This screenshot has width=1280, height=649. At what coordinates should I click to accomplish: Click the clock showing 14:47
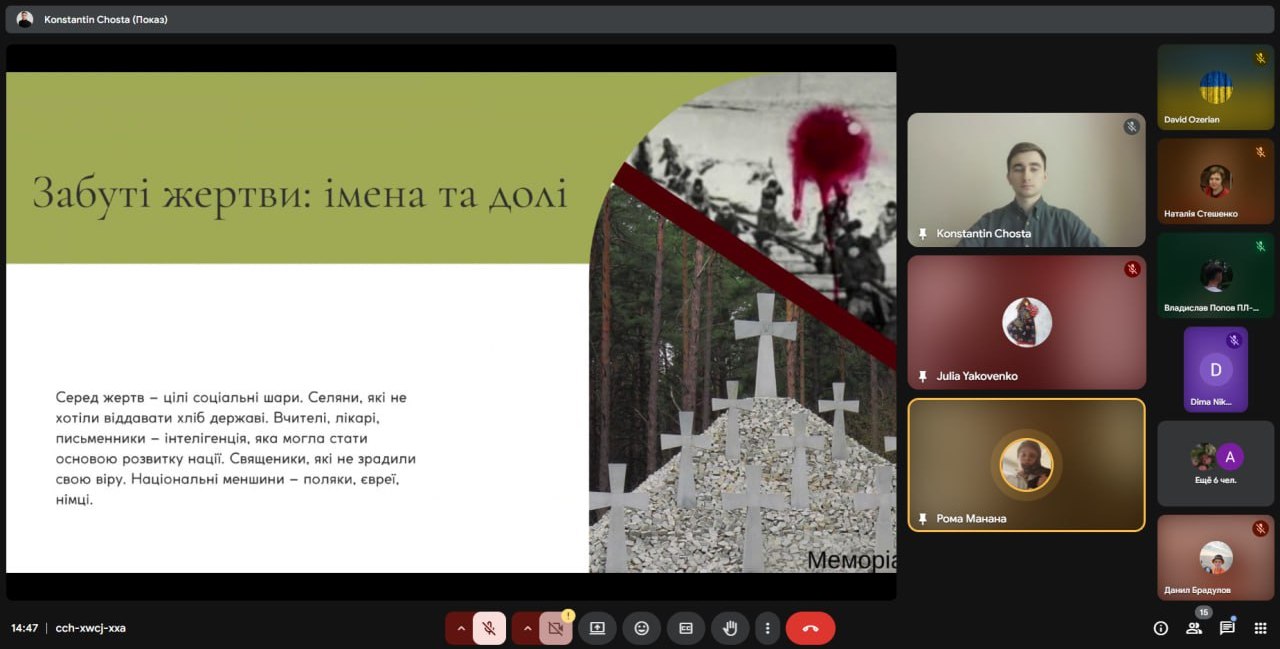pos(24,628)
